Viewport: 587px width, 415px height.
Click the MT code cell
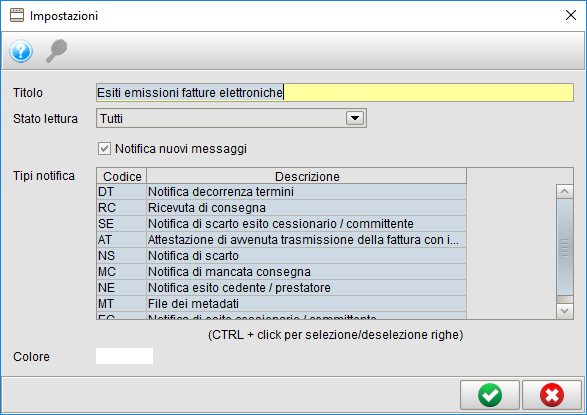[122, 303]
